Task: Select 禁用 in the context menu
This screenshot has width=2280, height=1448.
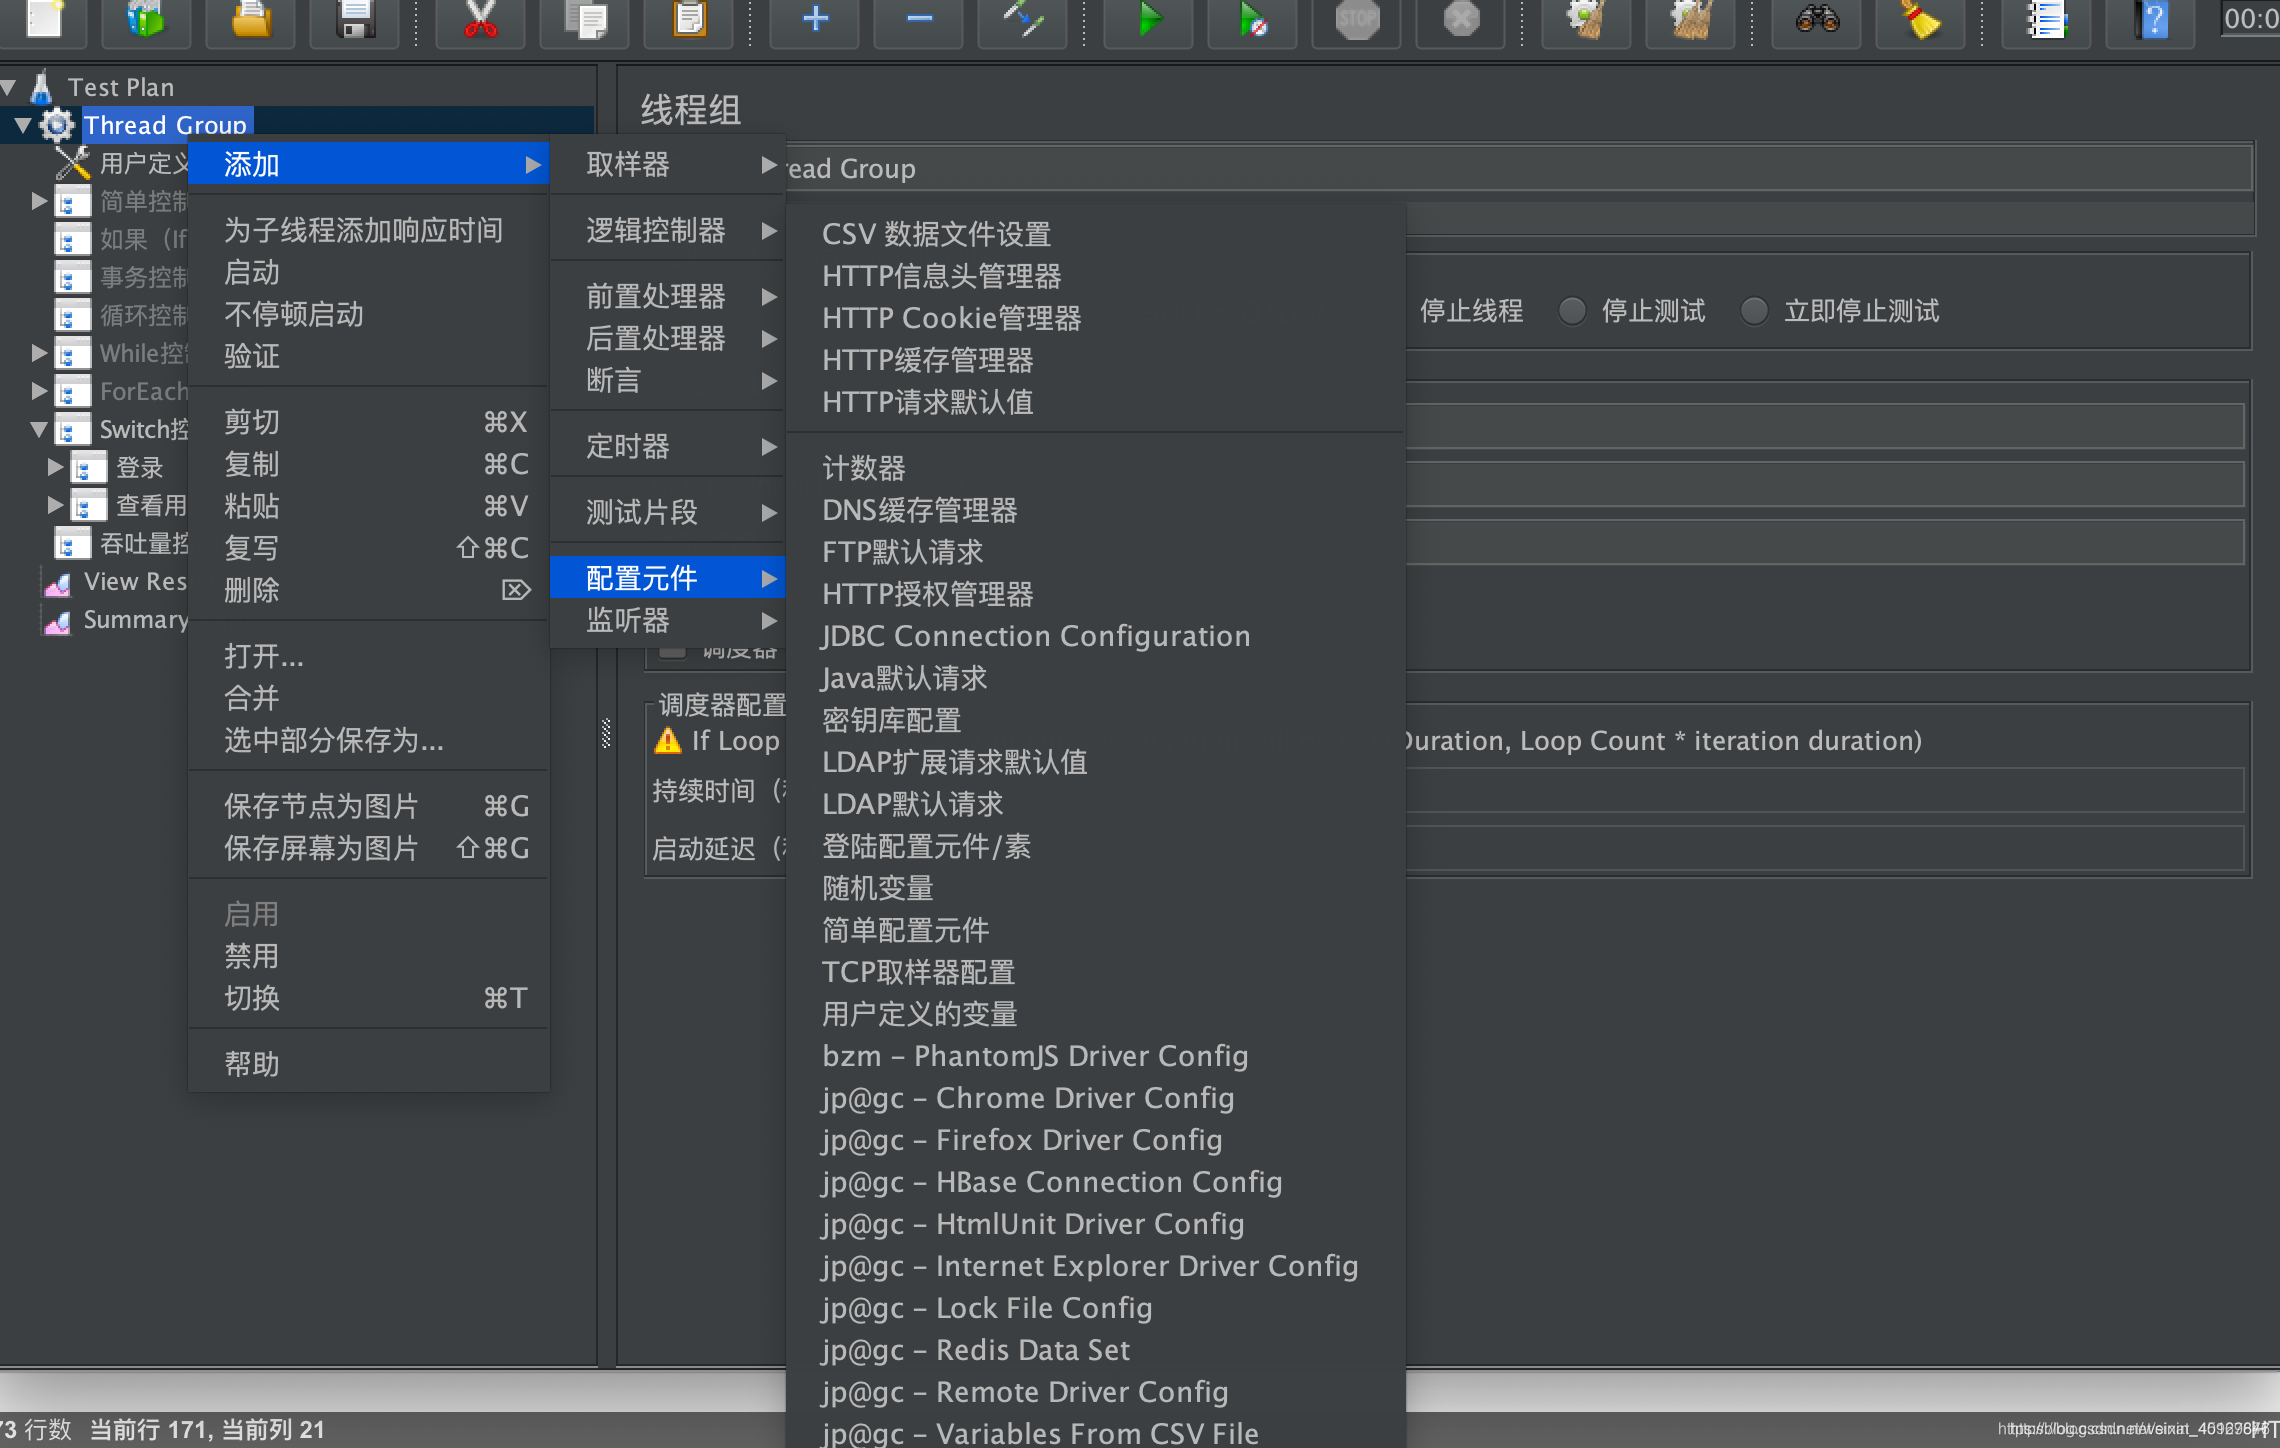Action: [368, 957]
